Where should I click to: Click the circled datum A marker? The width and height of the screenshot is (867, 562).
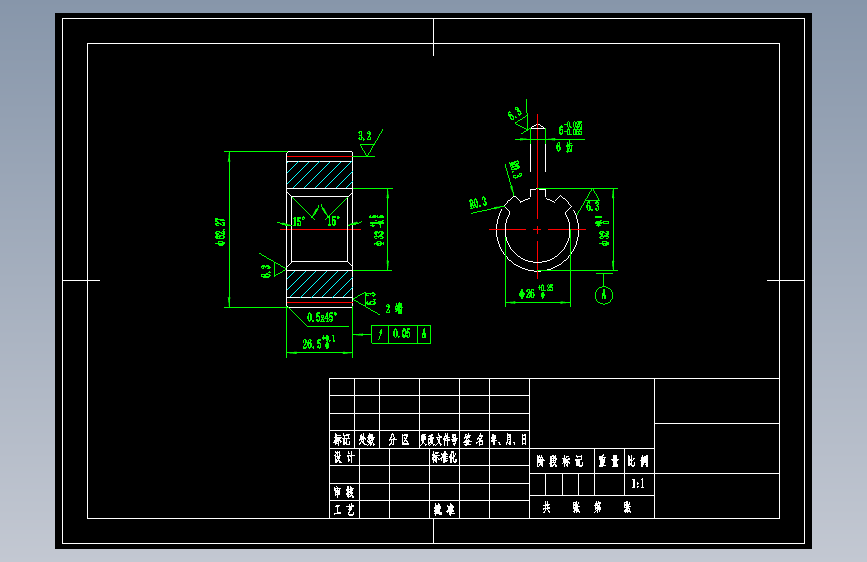tap(604, 295)
